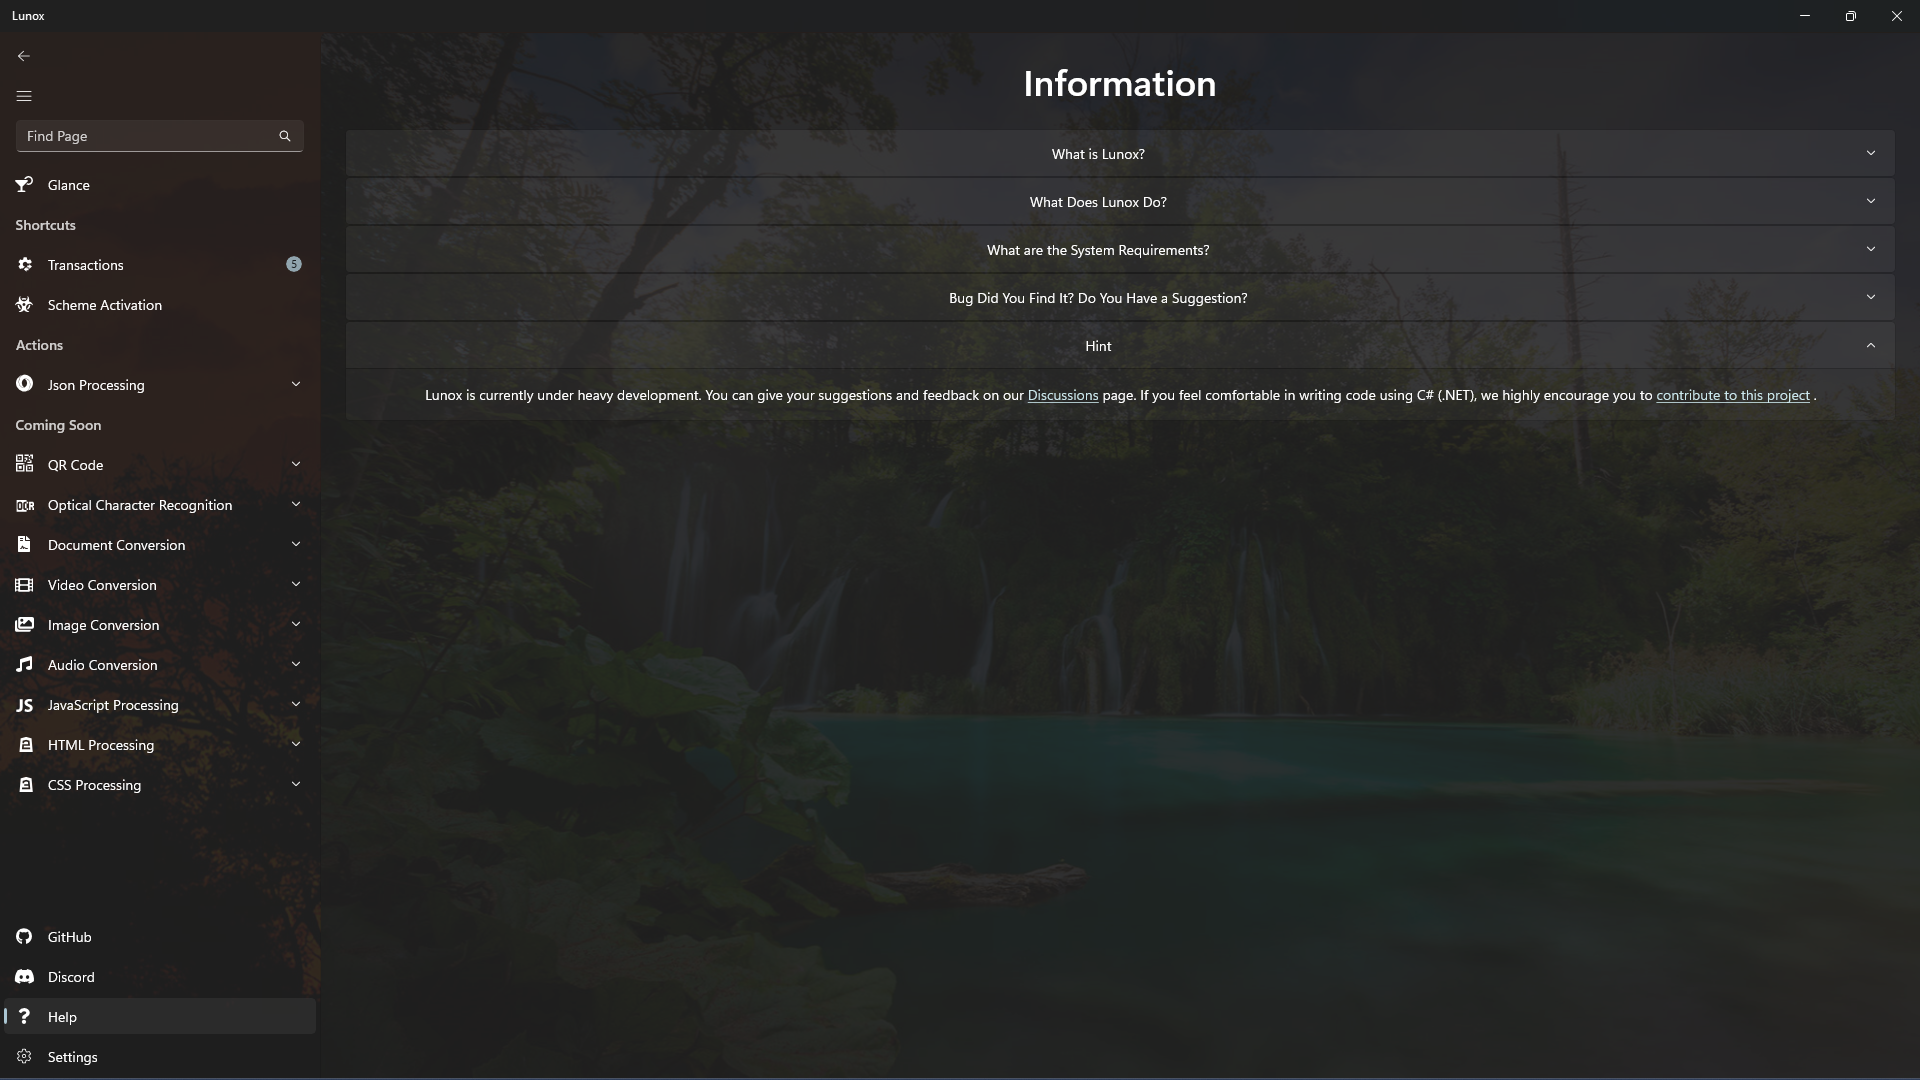Click the Audio Conversion music note icon
1920x1080 pixels.
point(24,665)
